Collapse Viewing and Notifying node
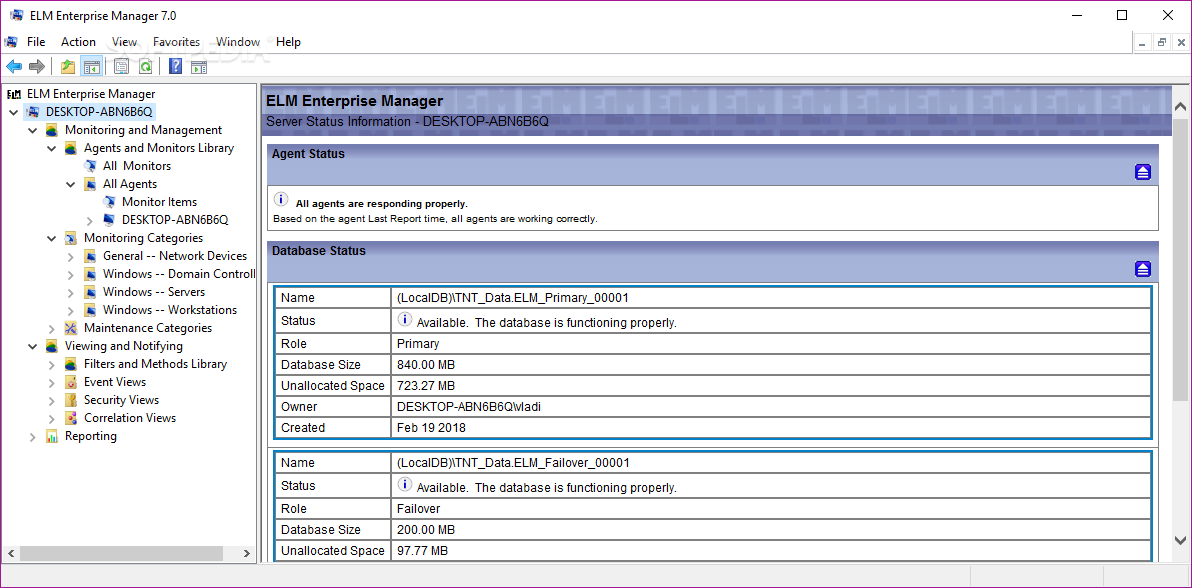Screen dimensions: 1192x588 [33, 346]
